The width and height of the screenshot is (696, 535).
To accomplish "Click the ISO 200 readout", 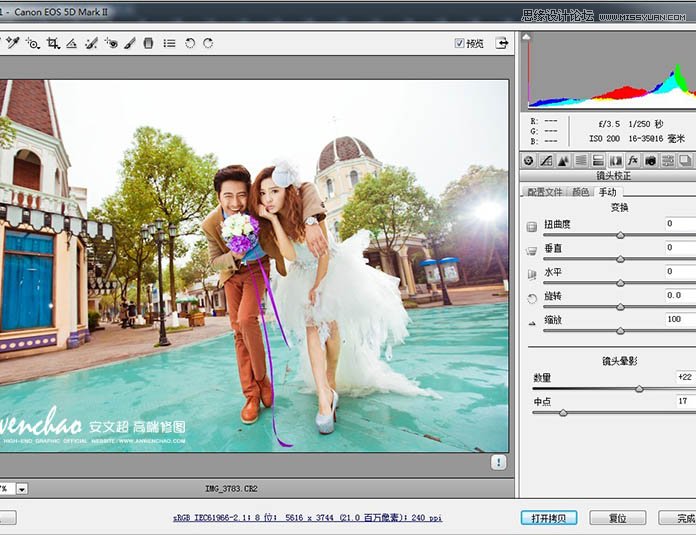I will point(604,139).
